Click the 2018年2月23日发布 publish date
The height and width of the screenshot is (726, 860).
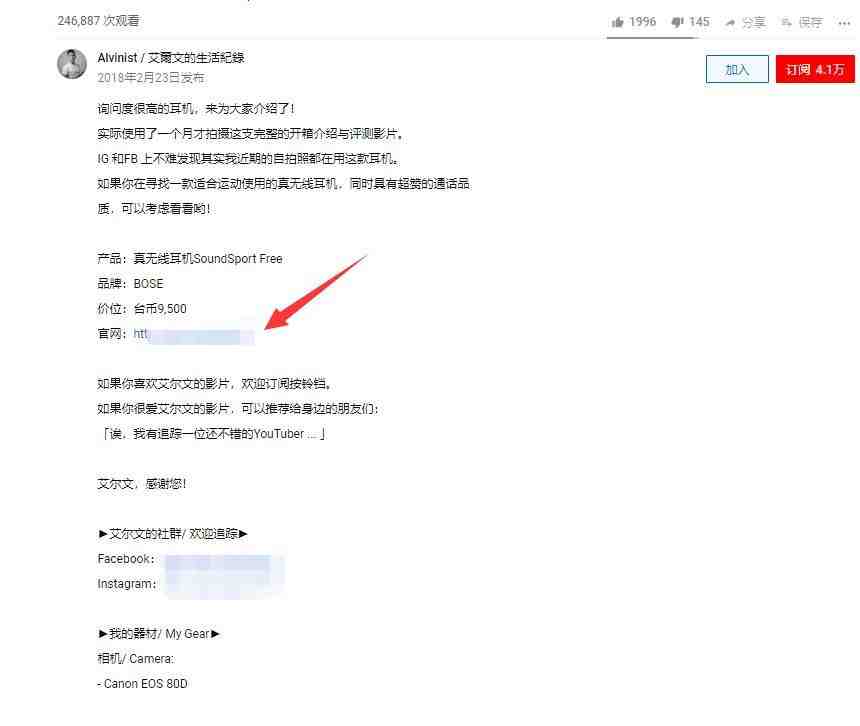click(151, 78)
